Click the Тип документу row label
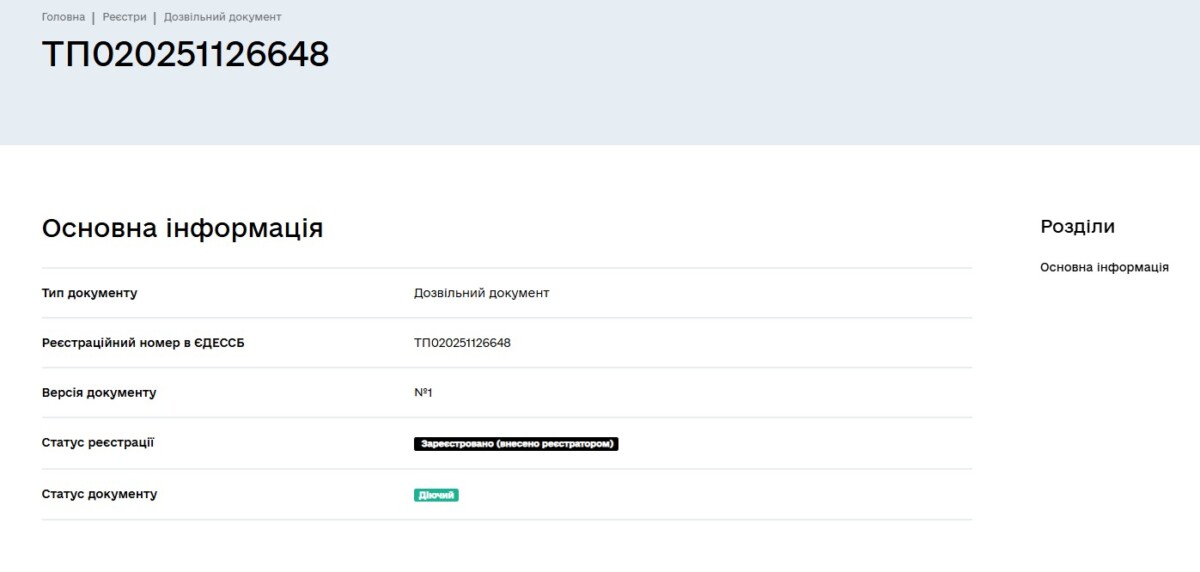The width and height of the screenshot is (1200, 572). point(89,293)
